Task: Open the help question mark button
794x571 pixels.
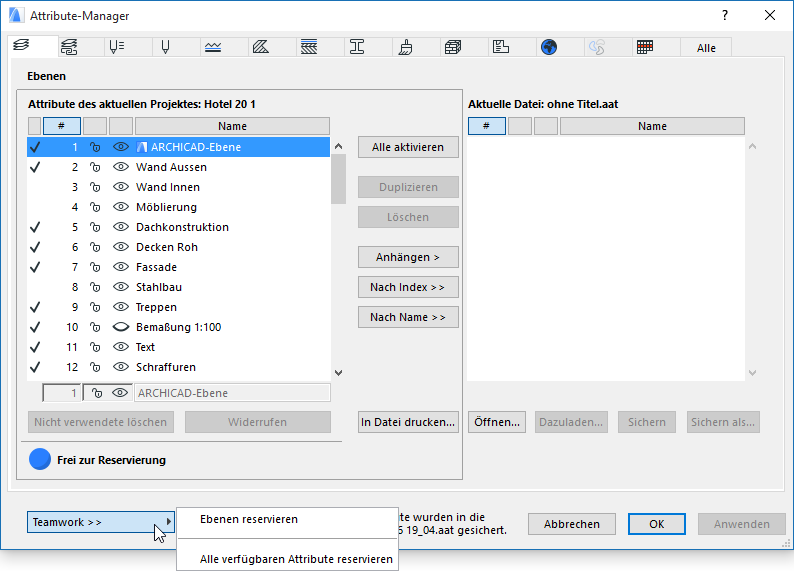Action: click(725, 15)
